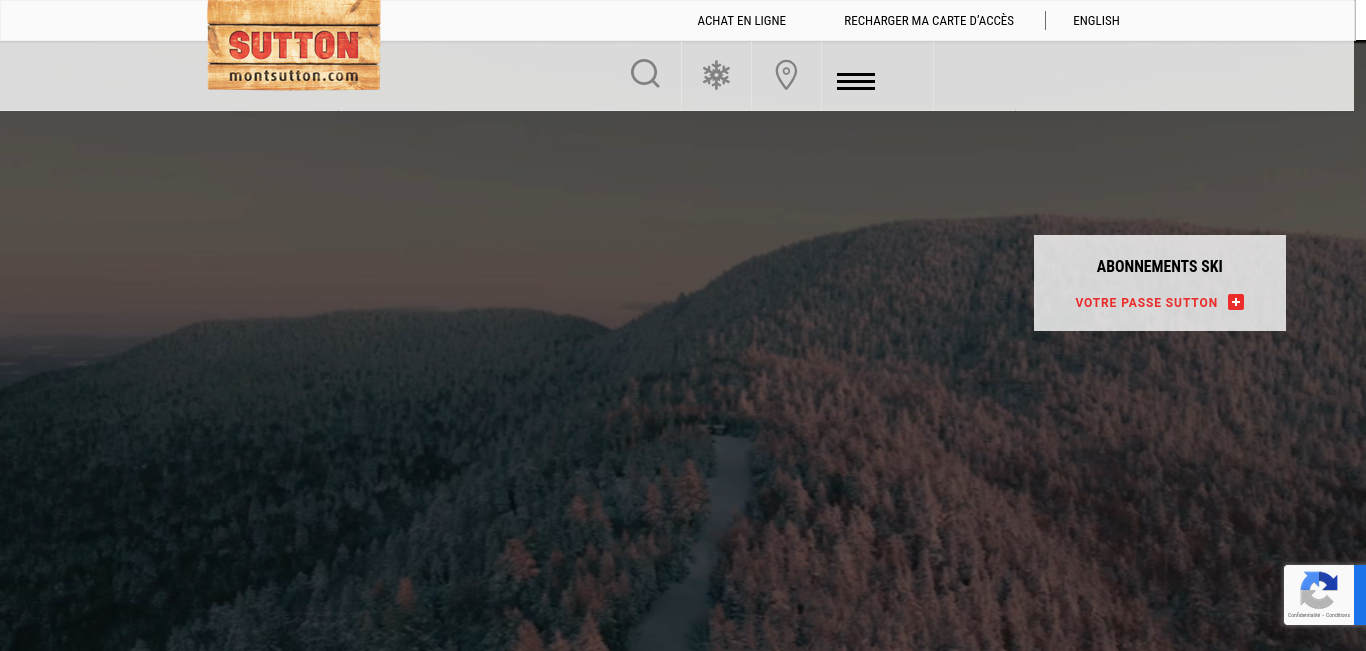Open Recharger ma carte d'accès link

coord(929,21)
